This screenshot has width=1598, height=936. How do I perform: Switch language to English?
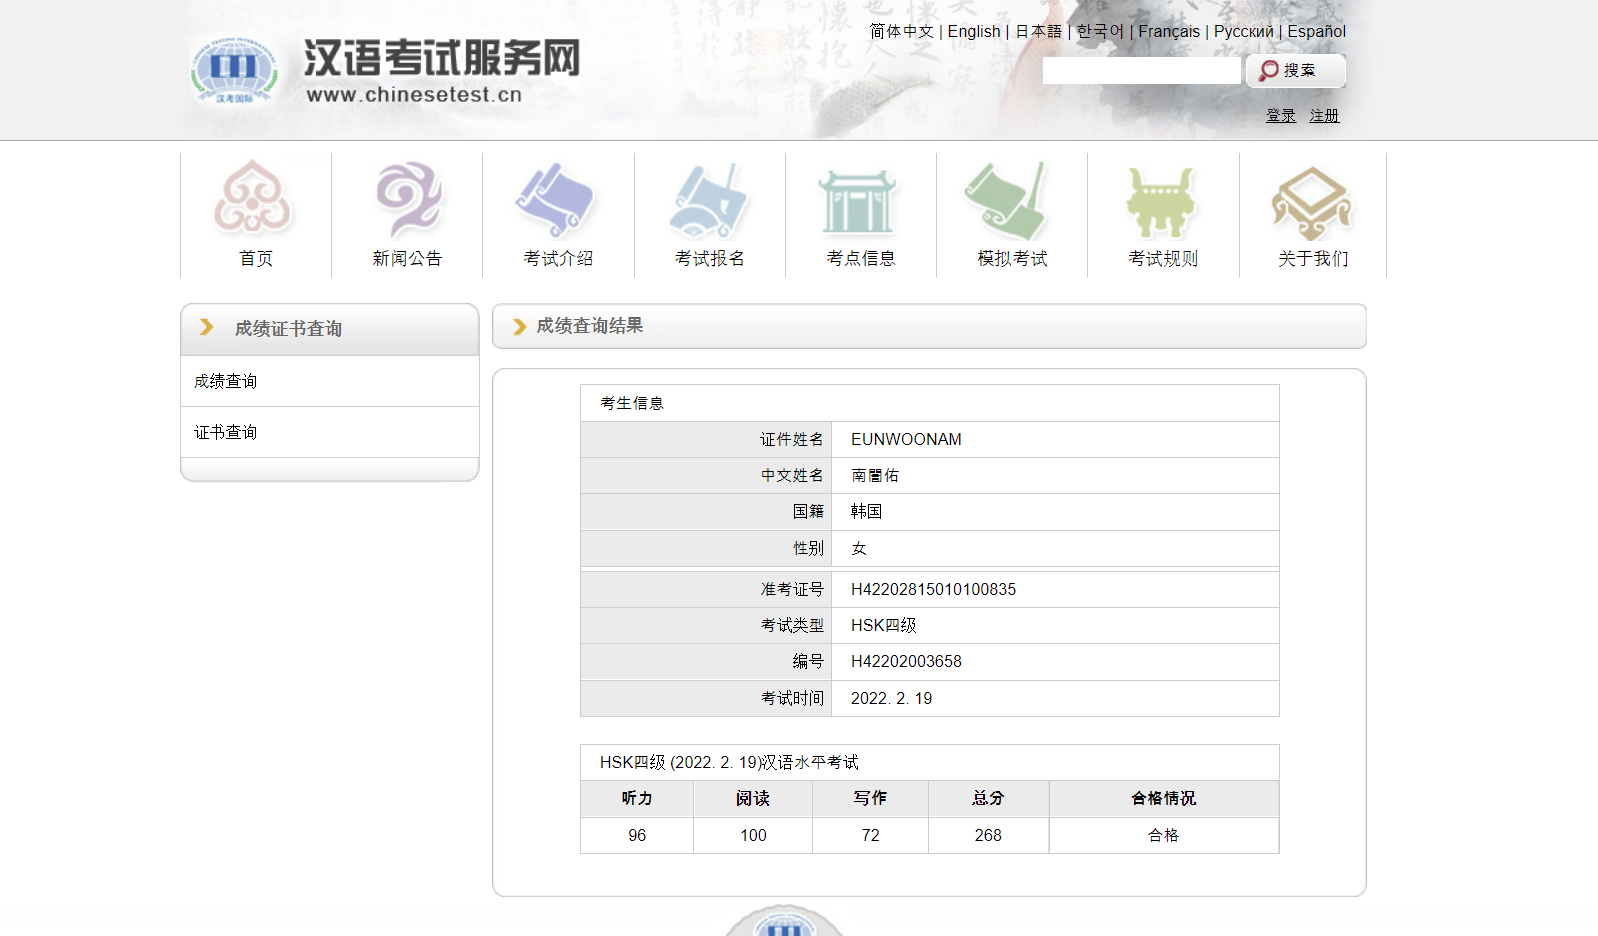[x=974, y=31]
